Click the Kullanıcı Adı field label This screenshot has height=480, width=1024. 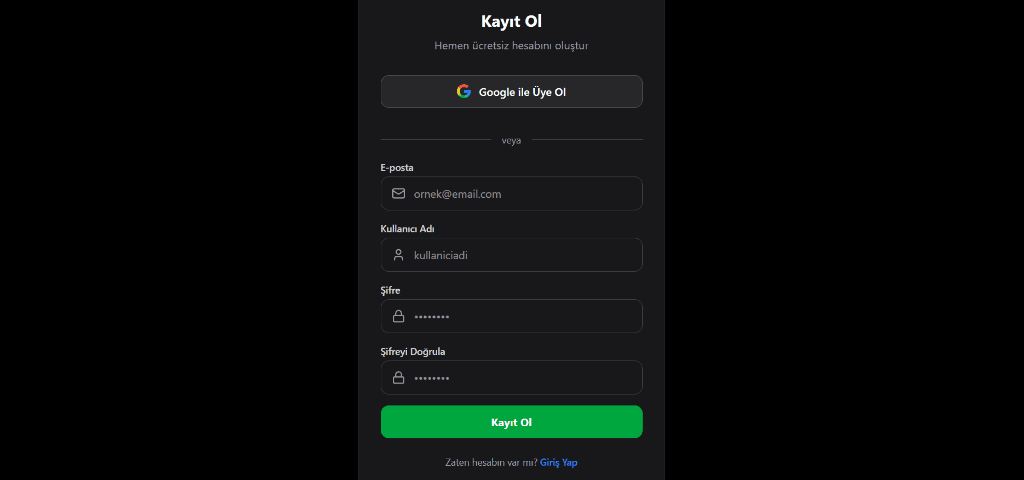pyautogui.click(x=407, y=229)
